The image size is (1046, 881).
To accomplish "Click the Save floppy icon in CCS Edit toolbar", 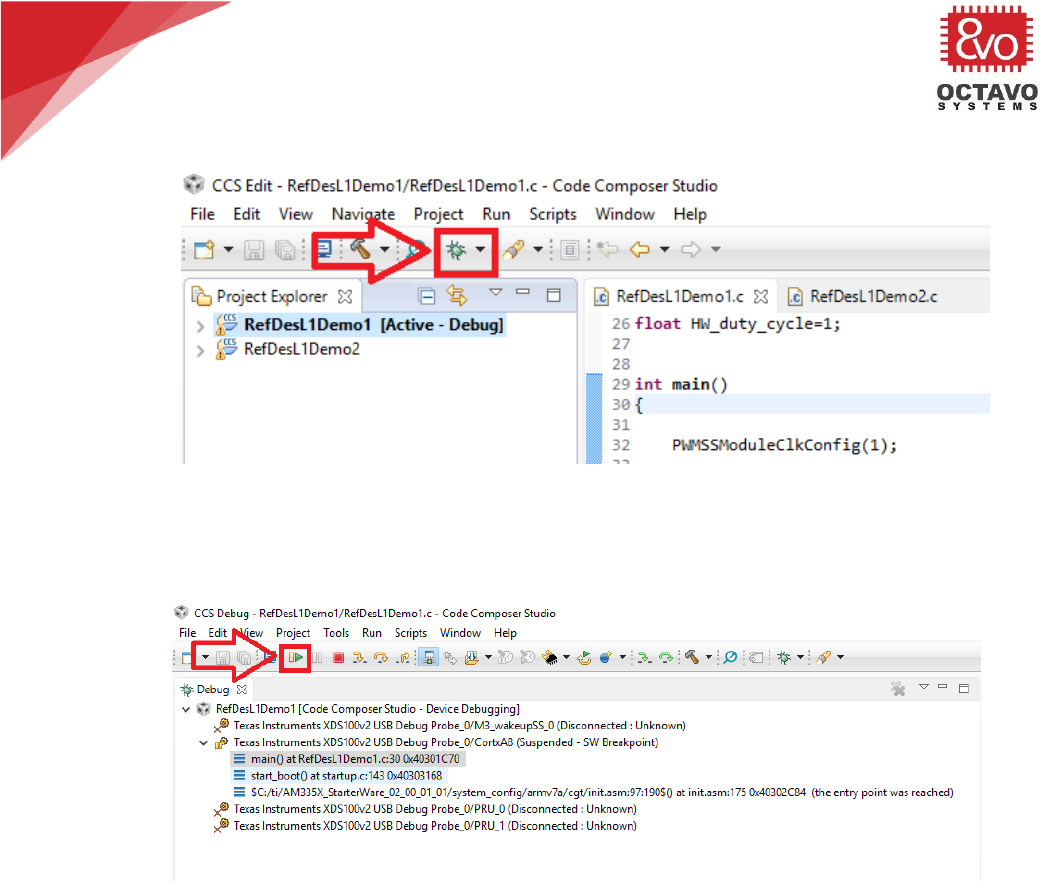I will [253, 250].
